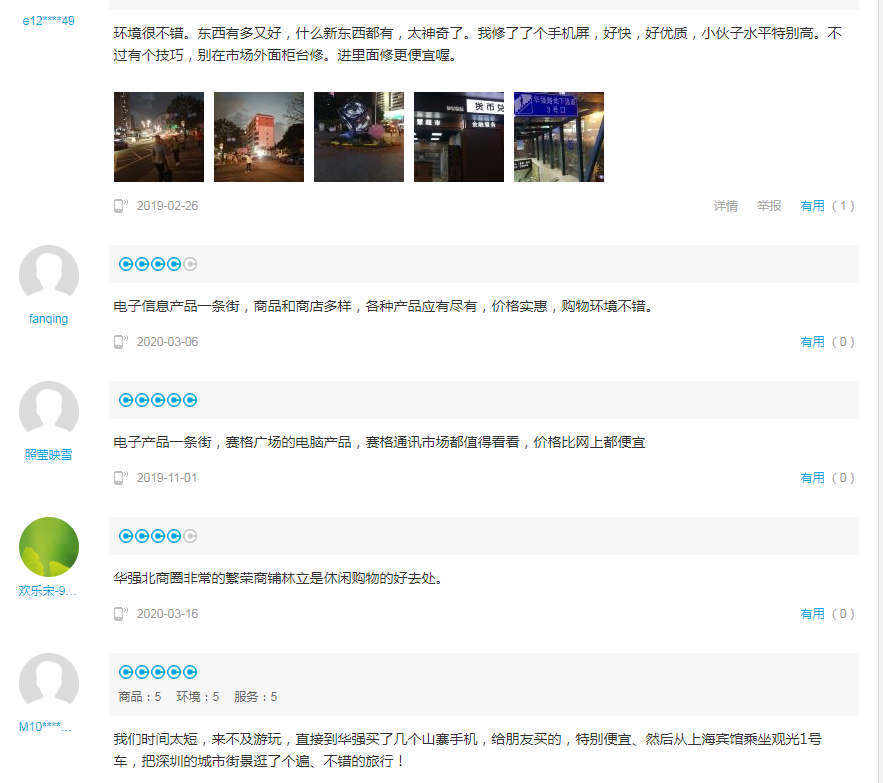View the 货币兑 sign photo thumbnail

click(x=459, y=137)
